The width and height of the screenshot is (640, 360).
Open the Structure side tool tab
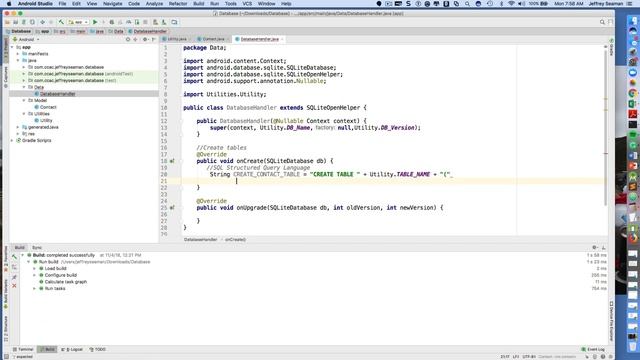(6, 329)
